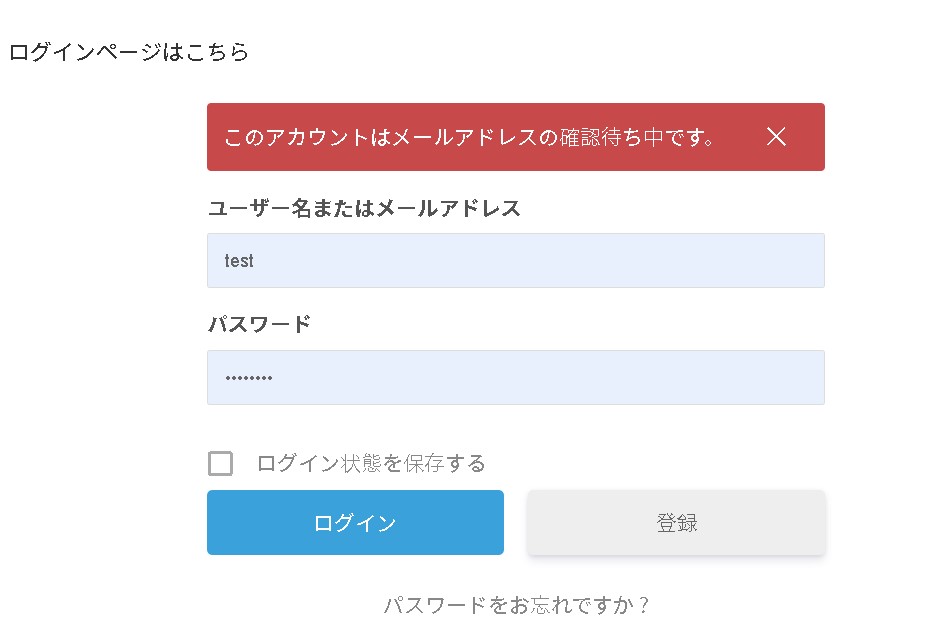Image resolution: width=935 pixels, height=633 pixels.
Task: Click the email confirmation pending error message
Action: pos(470,138)
